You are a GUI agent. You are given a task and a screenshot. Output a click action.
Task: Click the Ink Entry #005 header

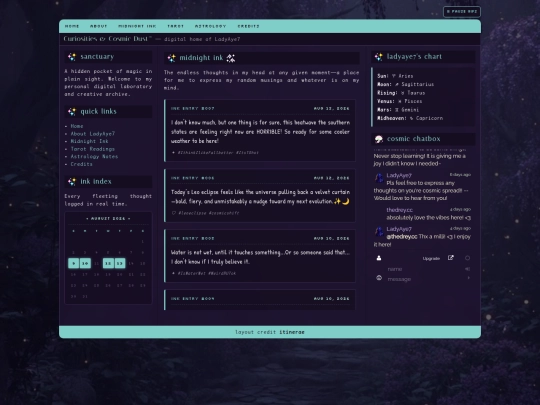pos(192,238)
